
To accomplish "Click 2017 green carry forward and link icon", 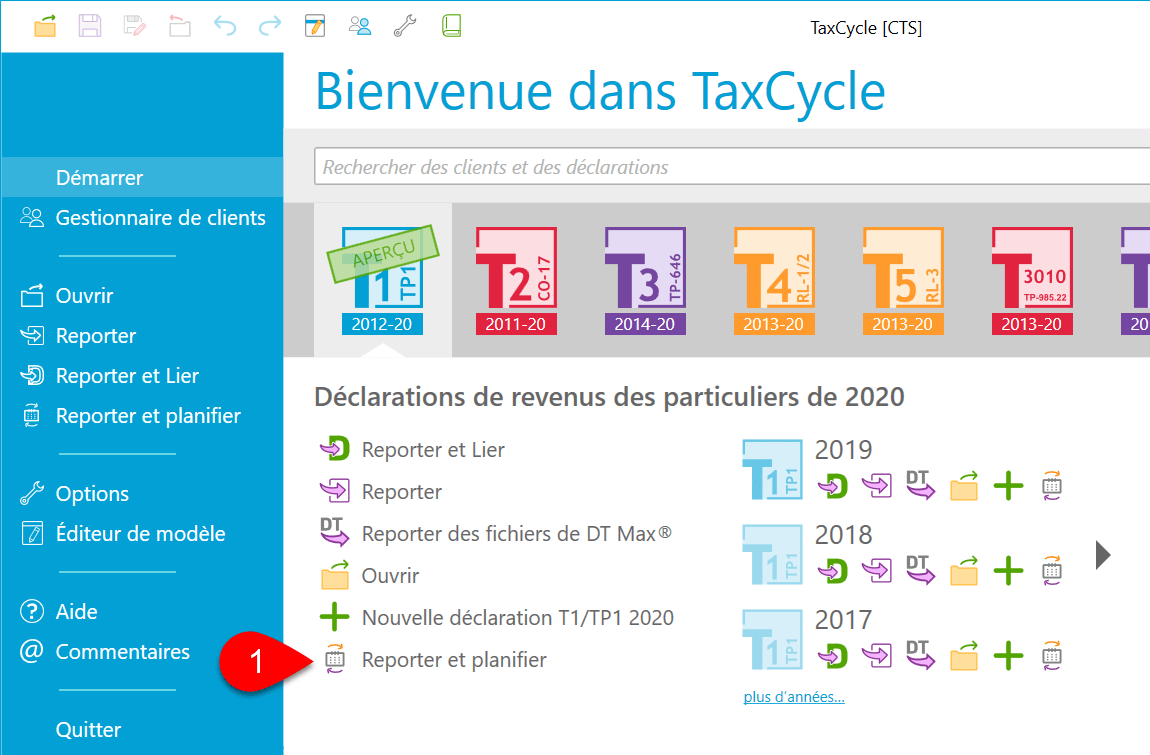I will (833, 655).
